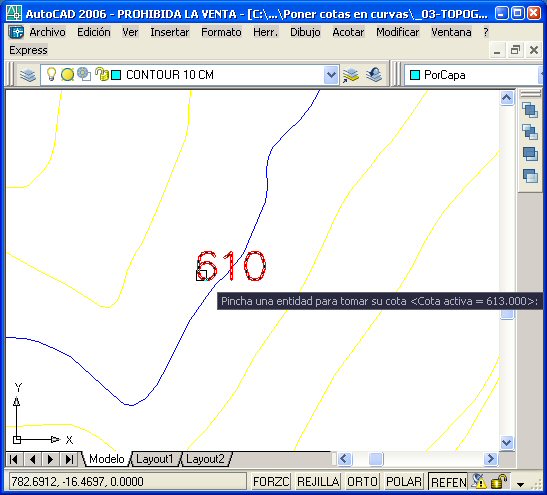Click the cyan layer color swatch
The width and height of the screenshot is (547, 495).
[x=116, y=75]
